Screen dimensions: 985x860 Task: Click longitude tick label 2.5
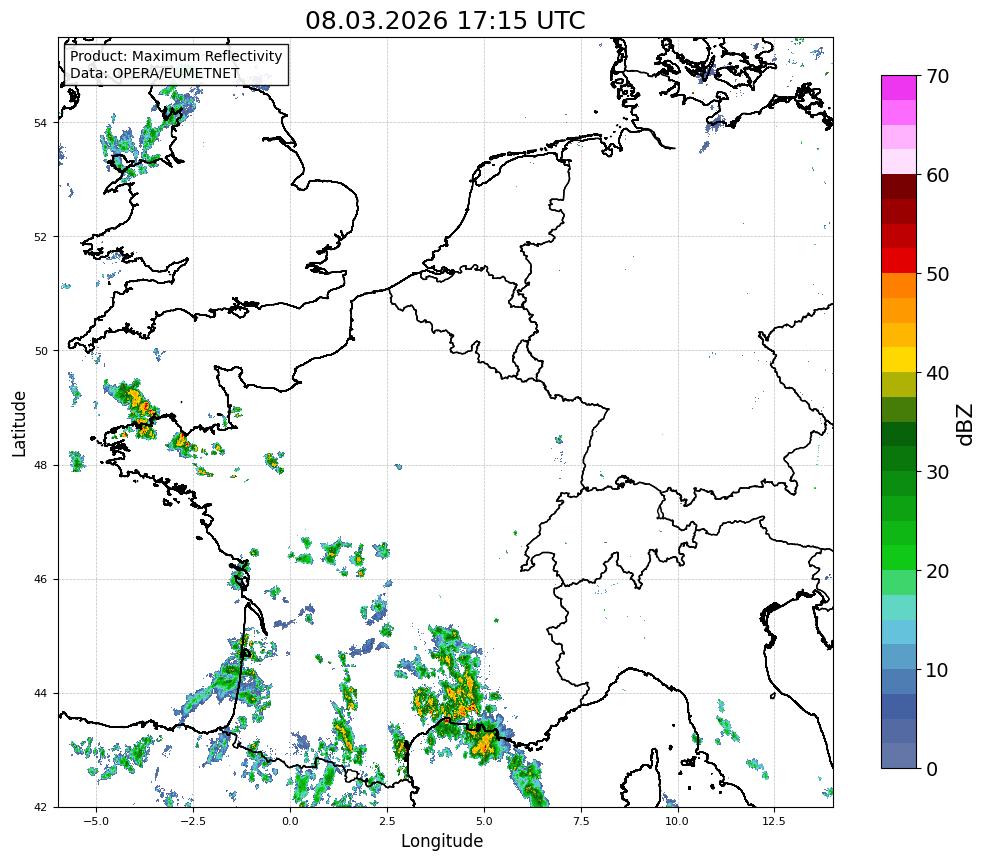click(x=387, y=821)
